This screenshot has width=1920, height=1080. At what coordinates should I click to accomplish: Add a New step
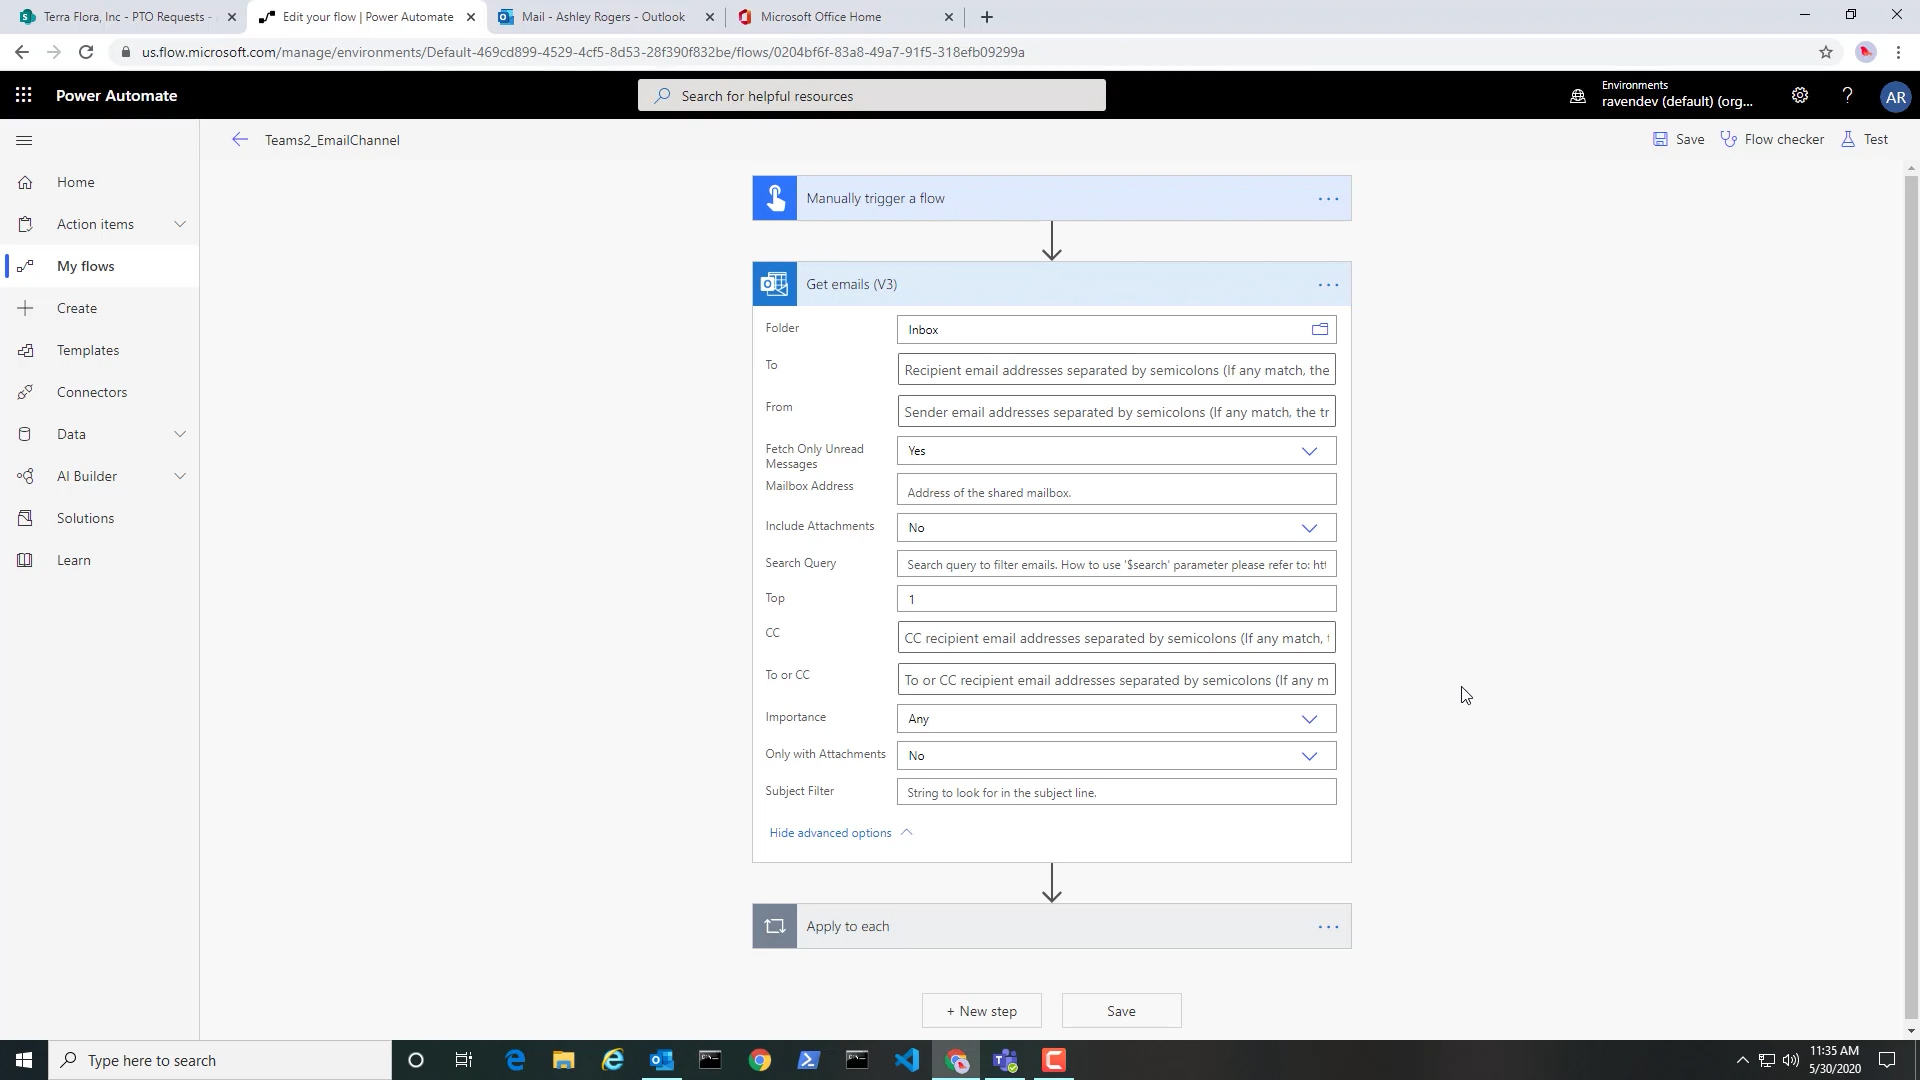(981, 1011)
